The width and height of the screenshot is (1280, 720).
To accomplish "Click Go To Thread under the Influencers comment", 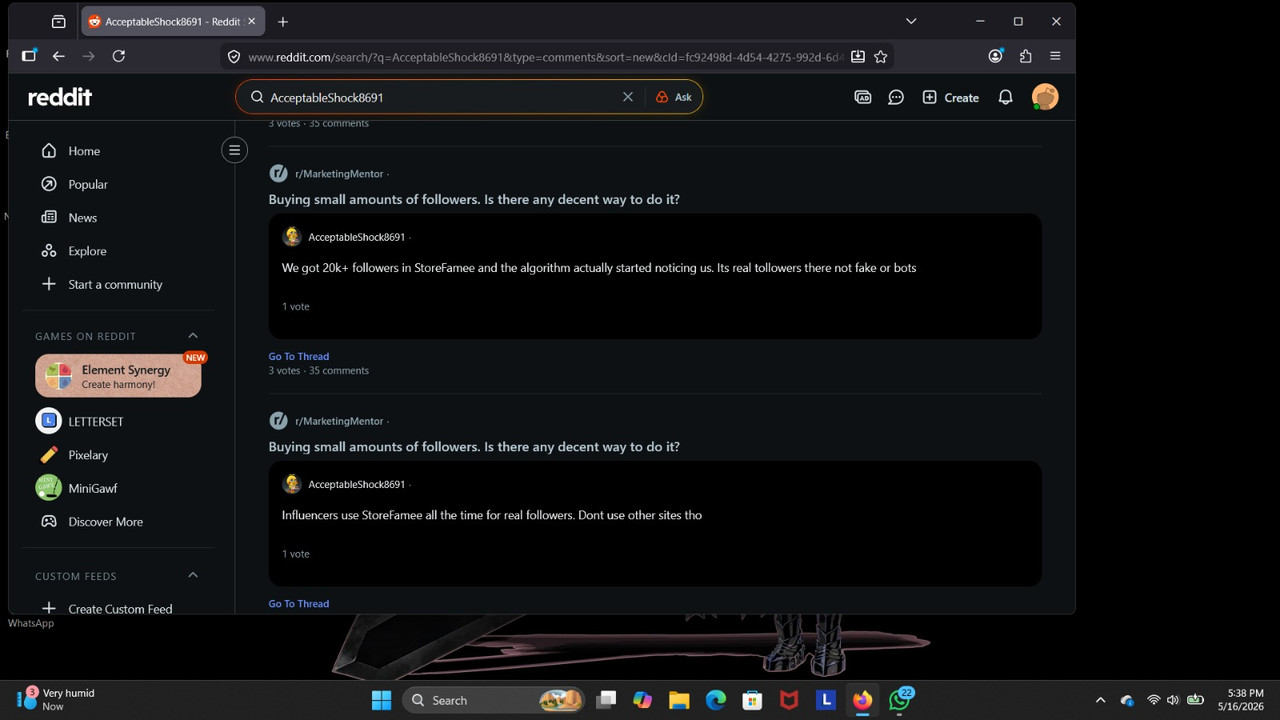I will click(x=298, y=604).
